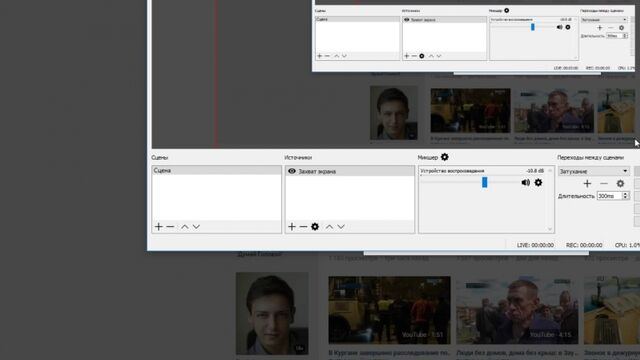Click the blue mixer volume slider handle
Image resolution: width=640 pixels, height=360 pixels.
(484, 182)
